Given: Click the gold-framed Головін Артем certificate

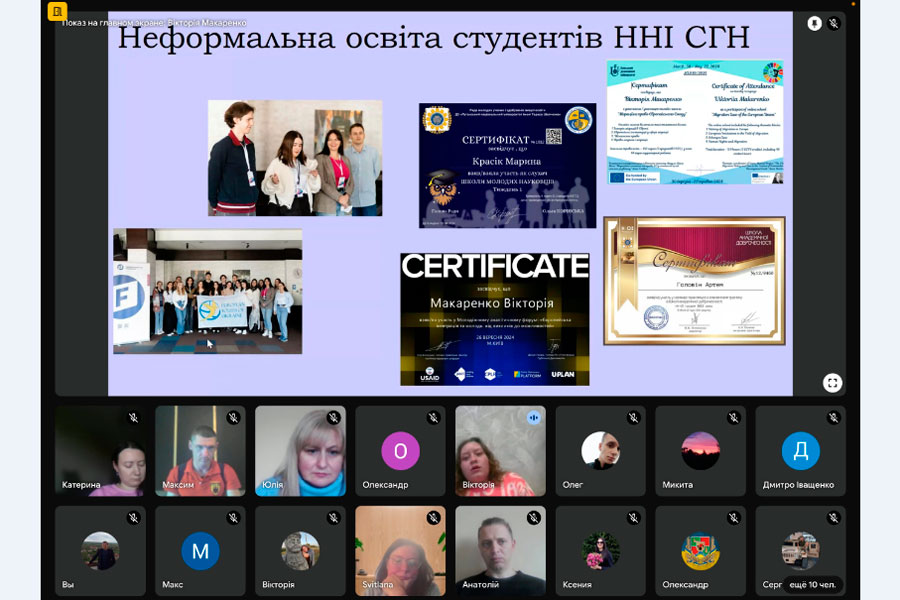Looking at the screenshot, I should (x=694, y=281).
